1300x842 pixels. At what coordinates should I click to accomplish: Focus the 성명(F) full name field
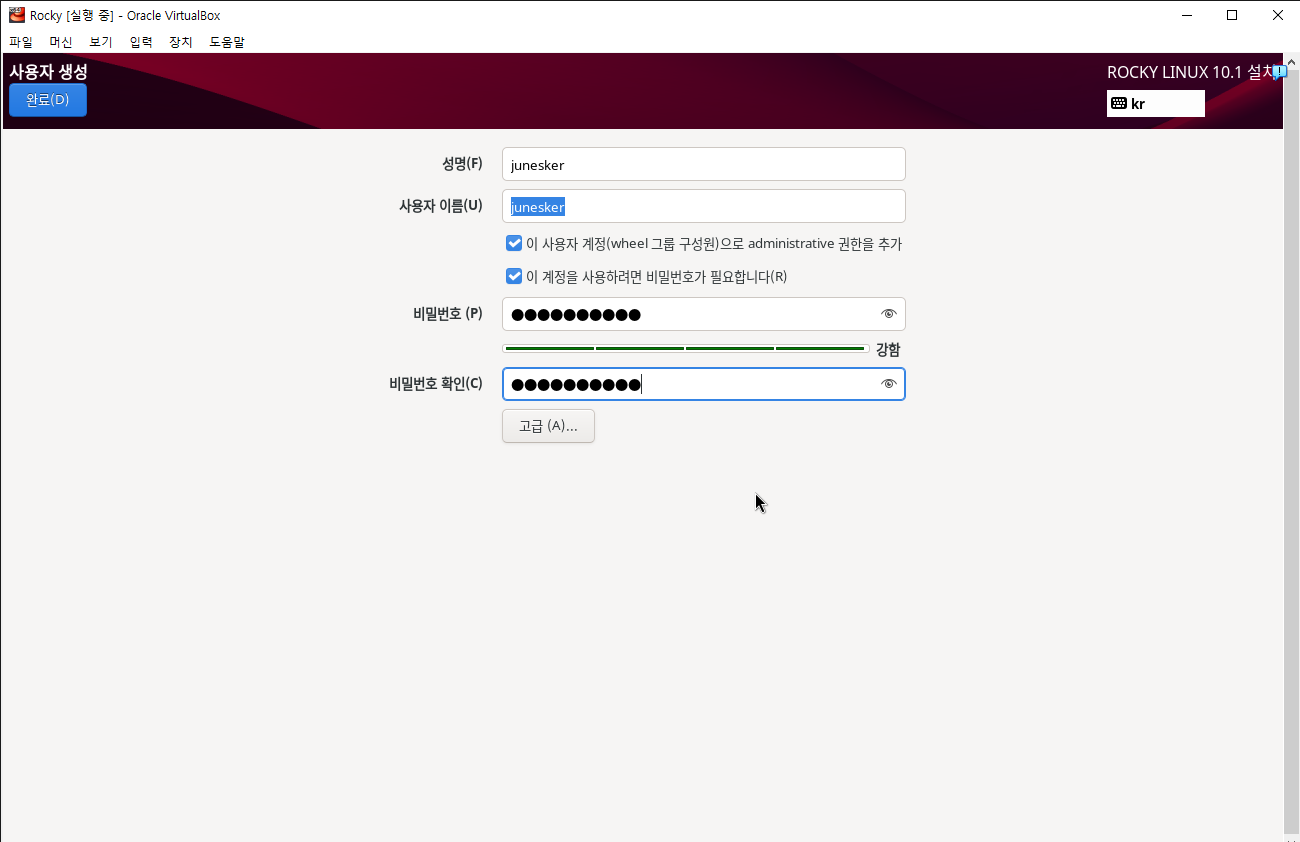[704, 164]
